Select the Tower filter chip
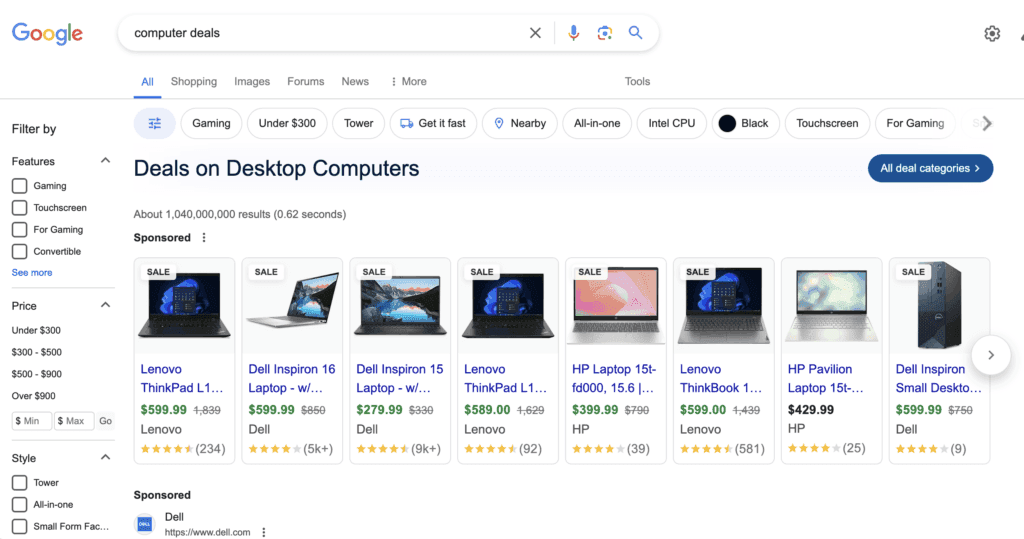This screenshot has width=1024, height=539. click(x=359, y=123)
